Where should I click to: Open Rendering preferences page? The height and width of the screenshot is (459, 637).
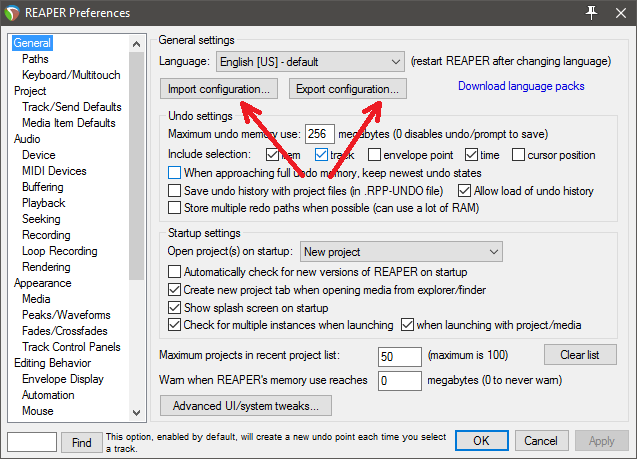(46, 267)
